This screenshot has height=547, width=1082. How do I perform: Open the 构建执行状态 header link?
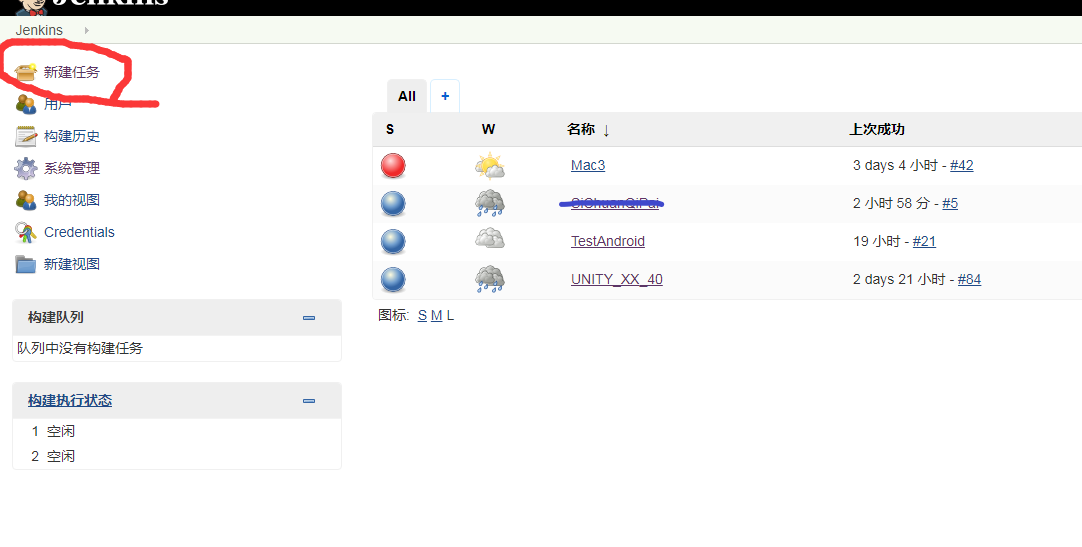click(x=70, y=401)
